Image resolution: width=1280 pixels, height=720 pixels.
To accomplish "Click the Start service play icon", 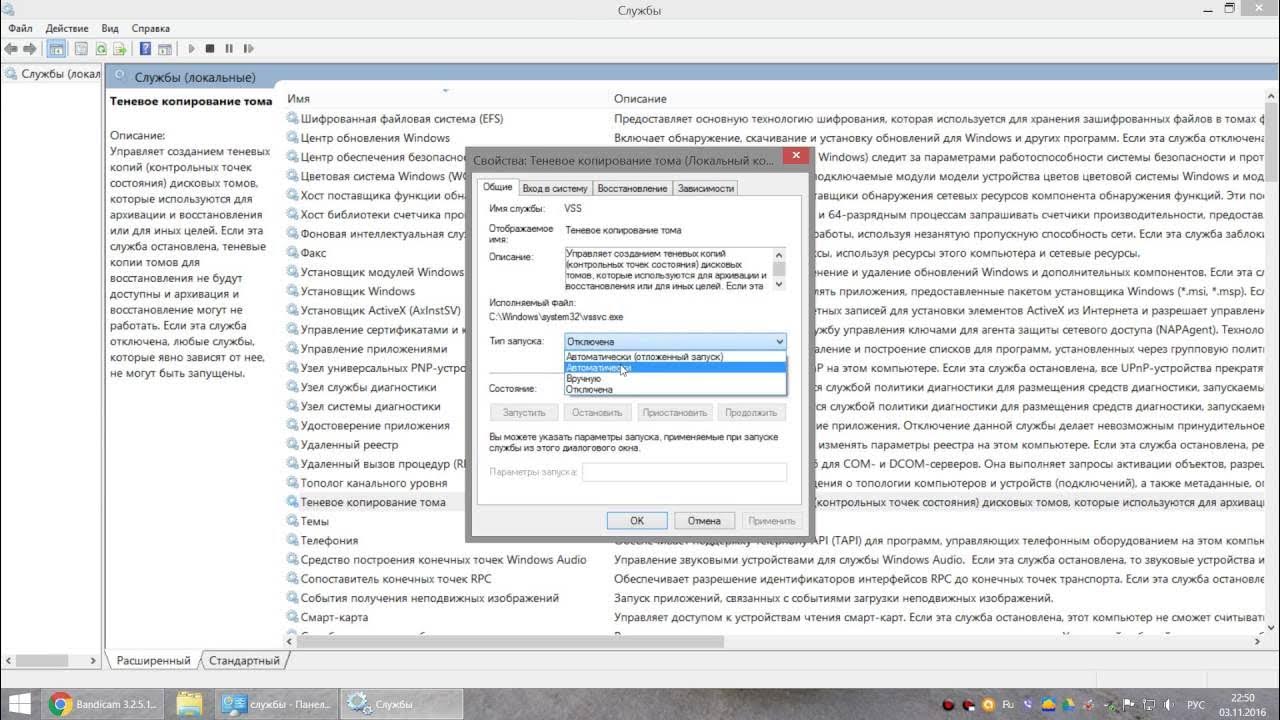I will pos(191,48).
